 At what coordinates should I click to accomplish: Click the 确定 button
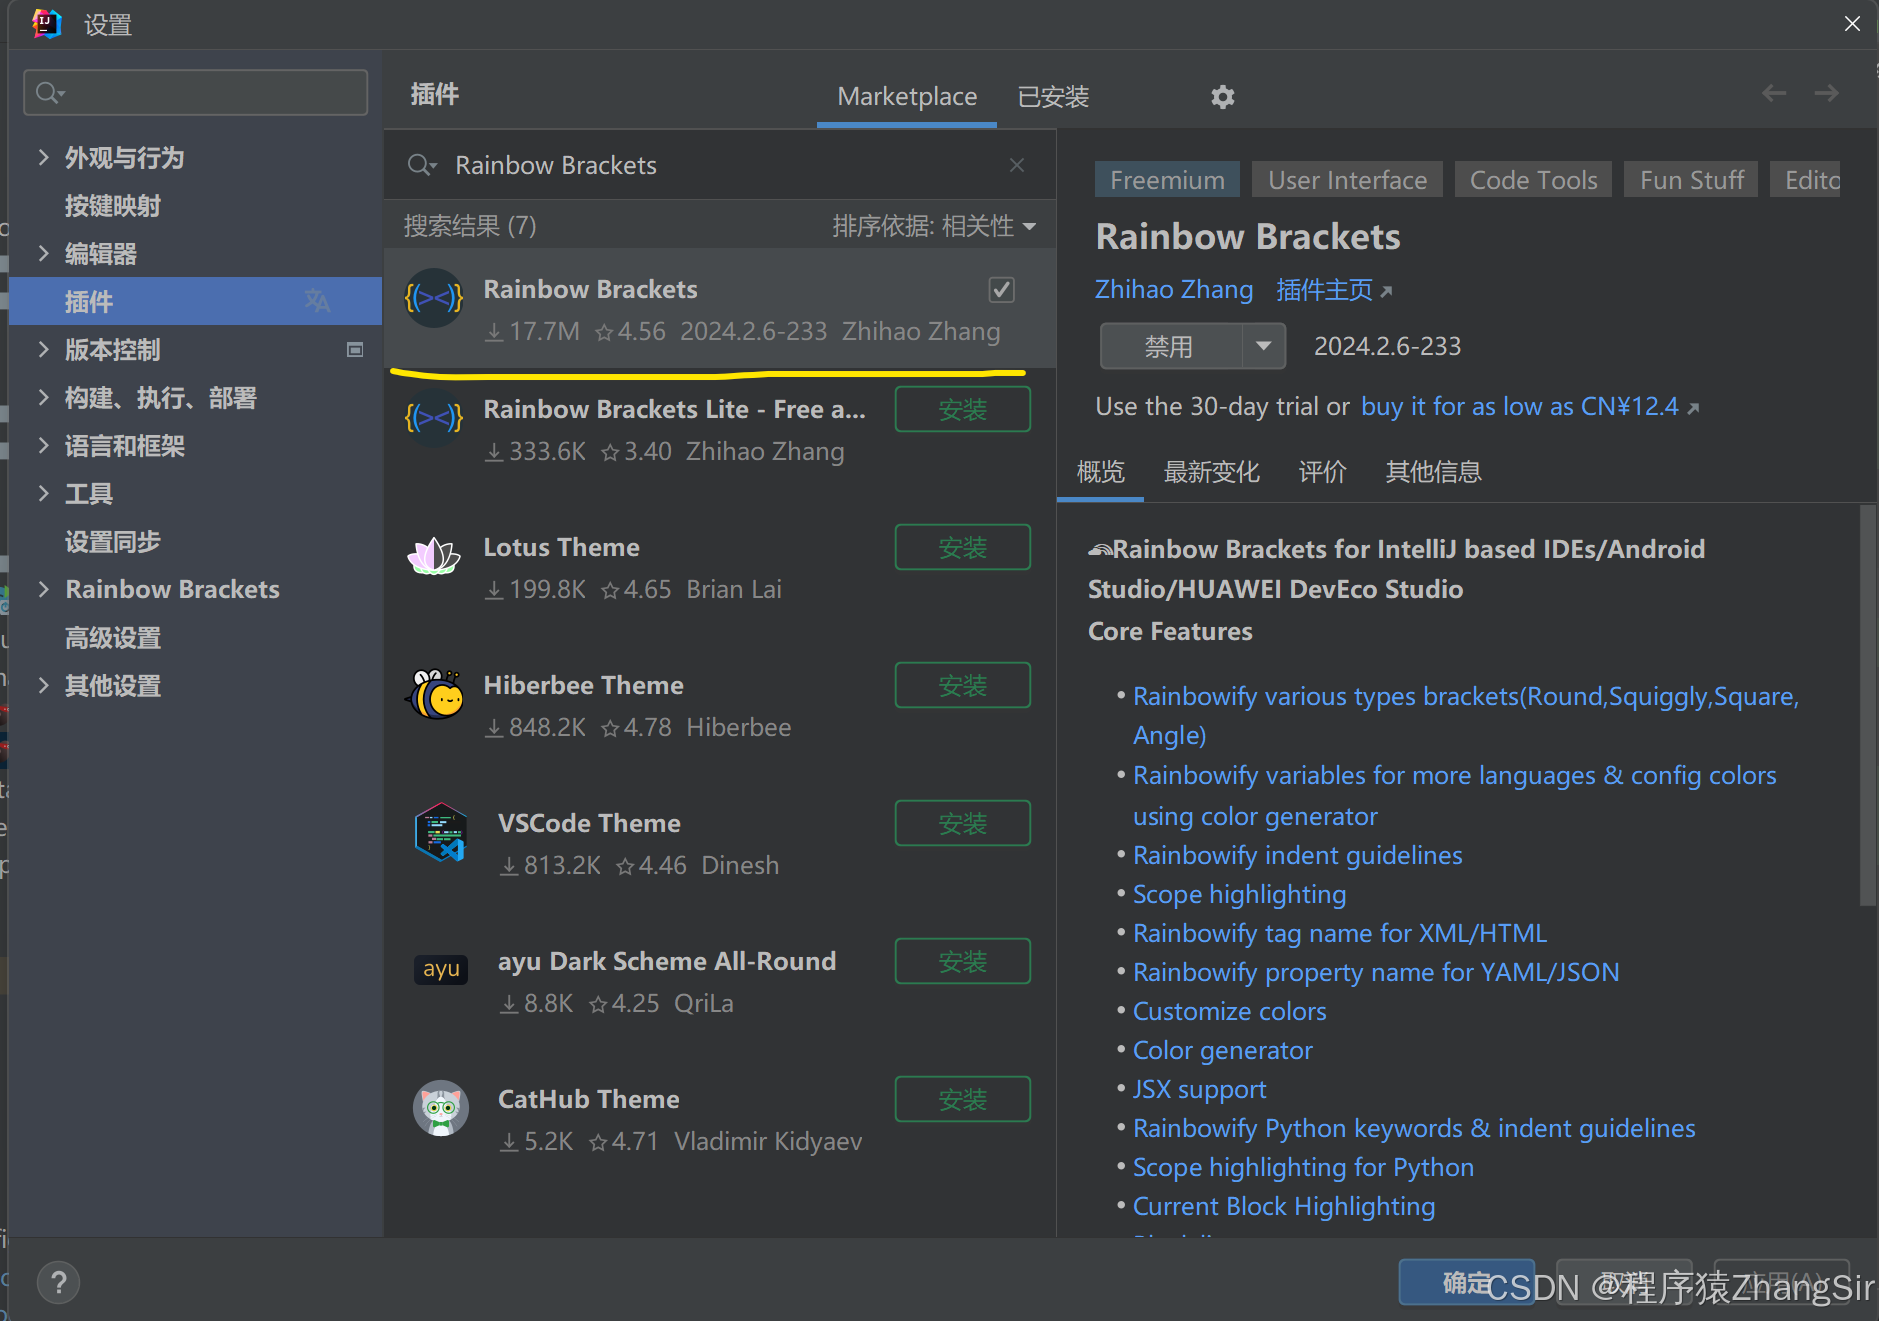point(1466,1282)
